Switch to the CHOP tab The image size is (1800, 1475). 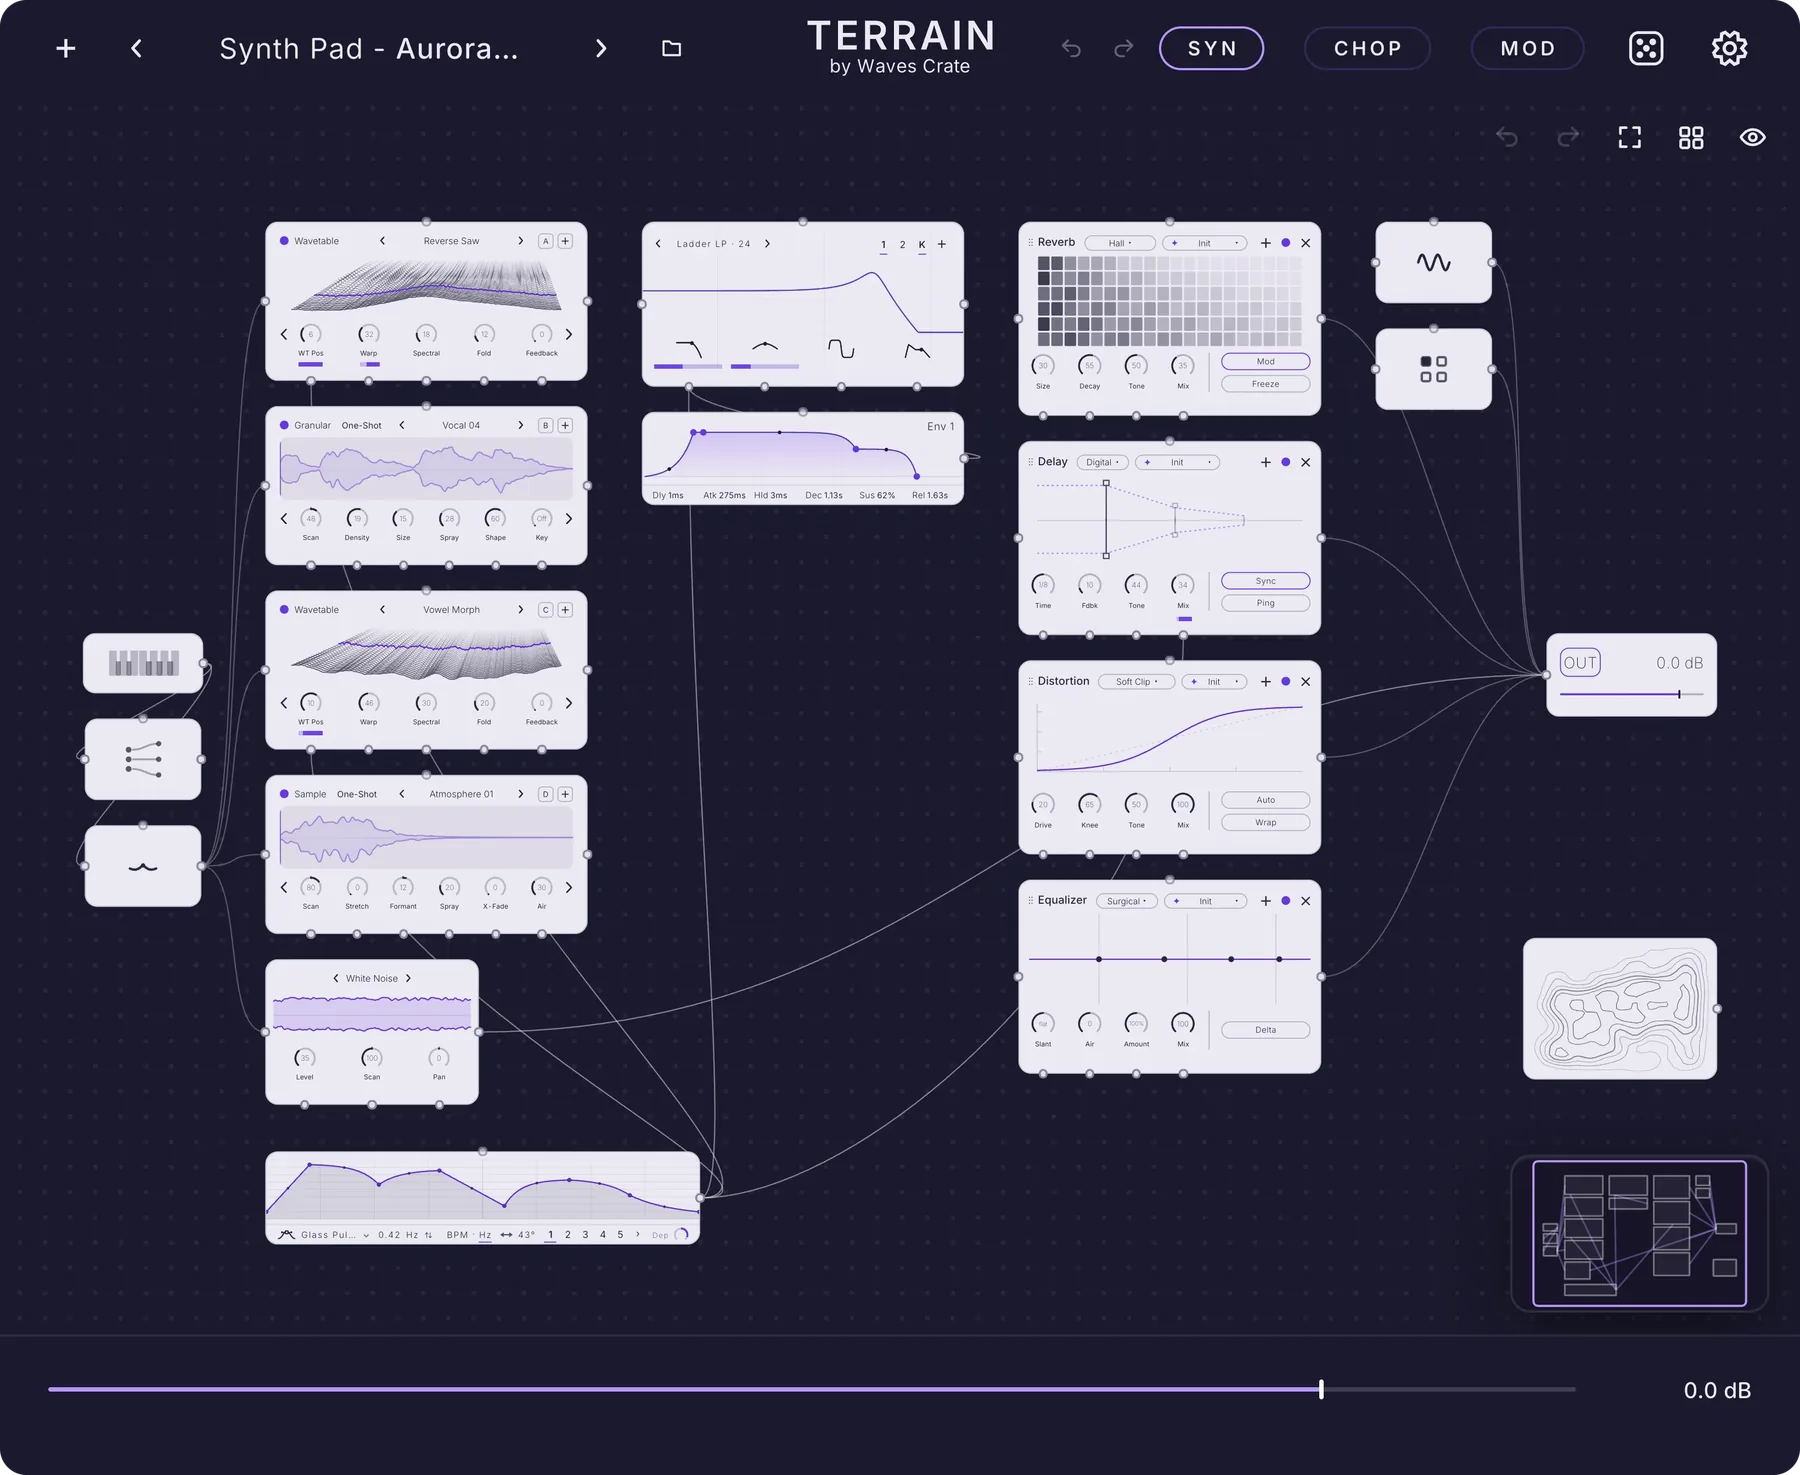pyautogui.click(x=1367, y=48)
